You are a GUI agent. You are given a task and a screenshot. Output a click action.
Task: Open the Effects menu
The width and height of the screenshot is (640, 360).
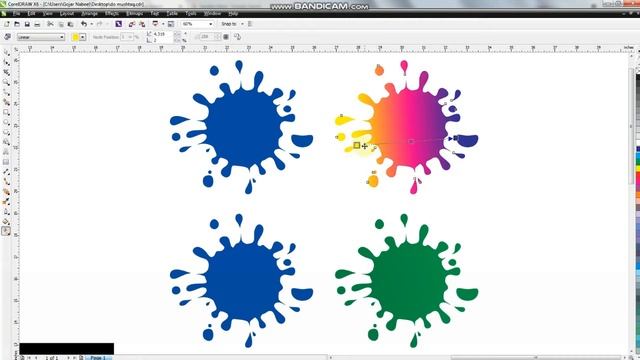click(x=112, y=13)
